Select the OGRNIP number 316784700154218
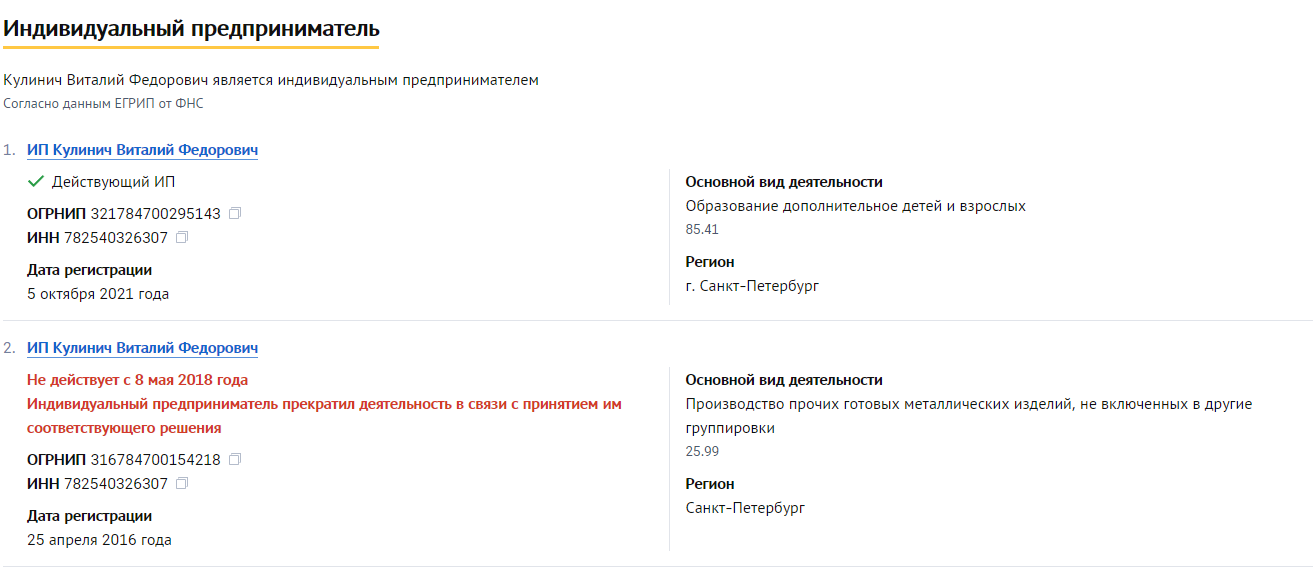Viewport: 1313px width, 580px height. tap(155, 460)
